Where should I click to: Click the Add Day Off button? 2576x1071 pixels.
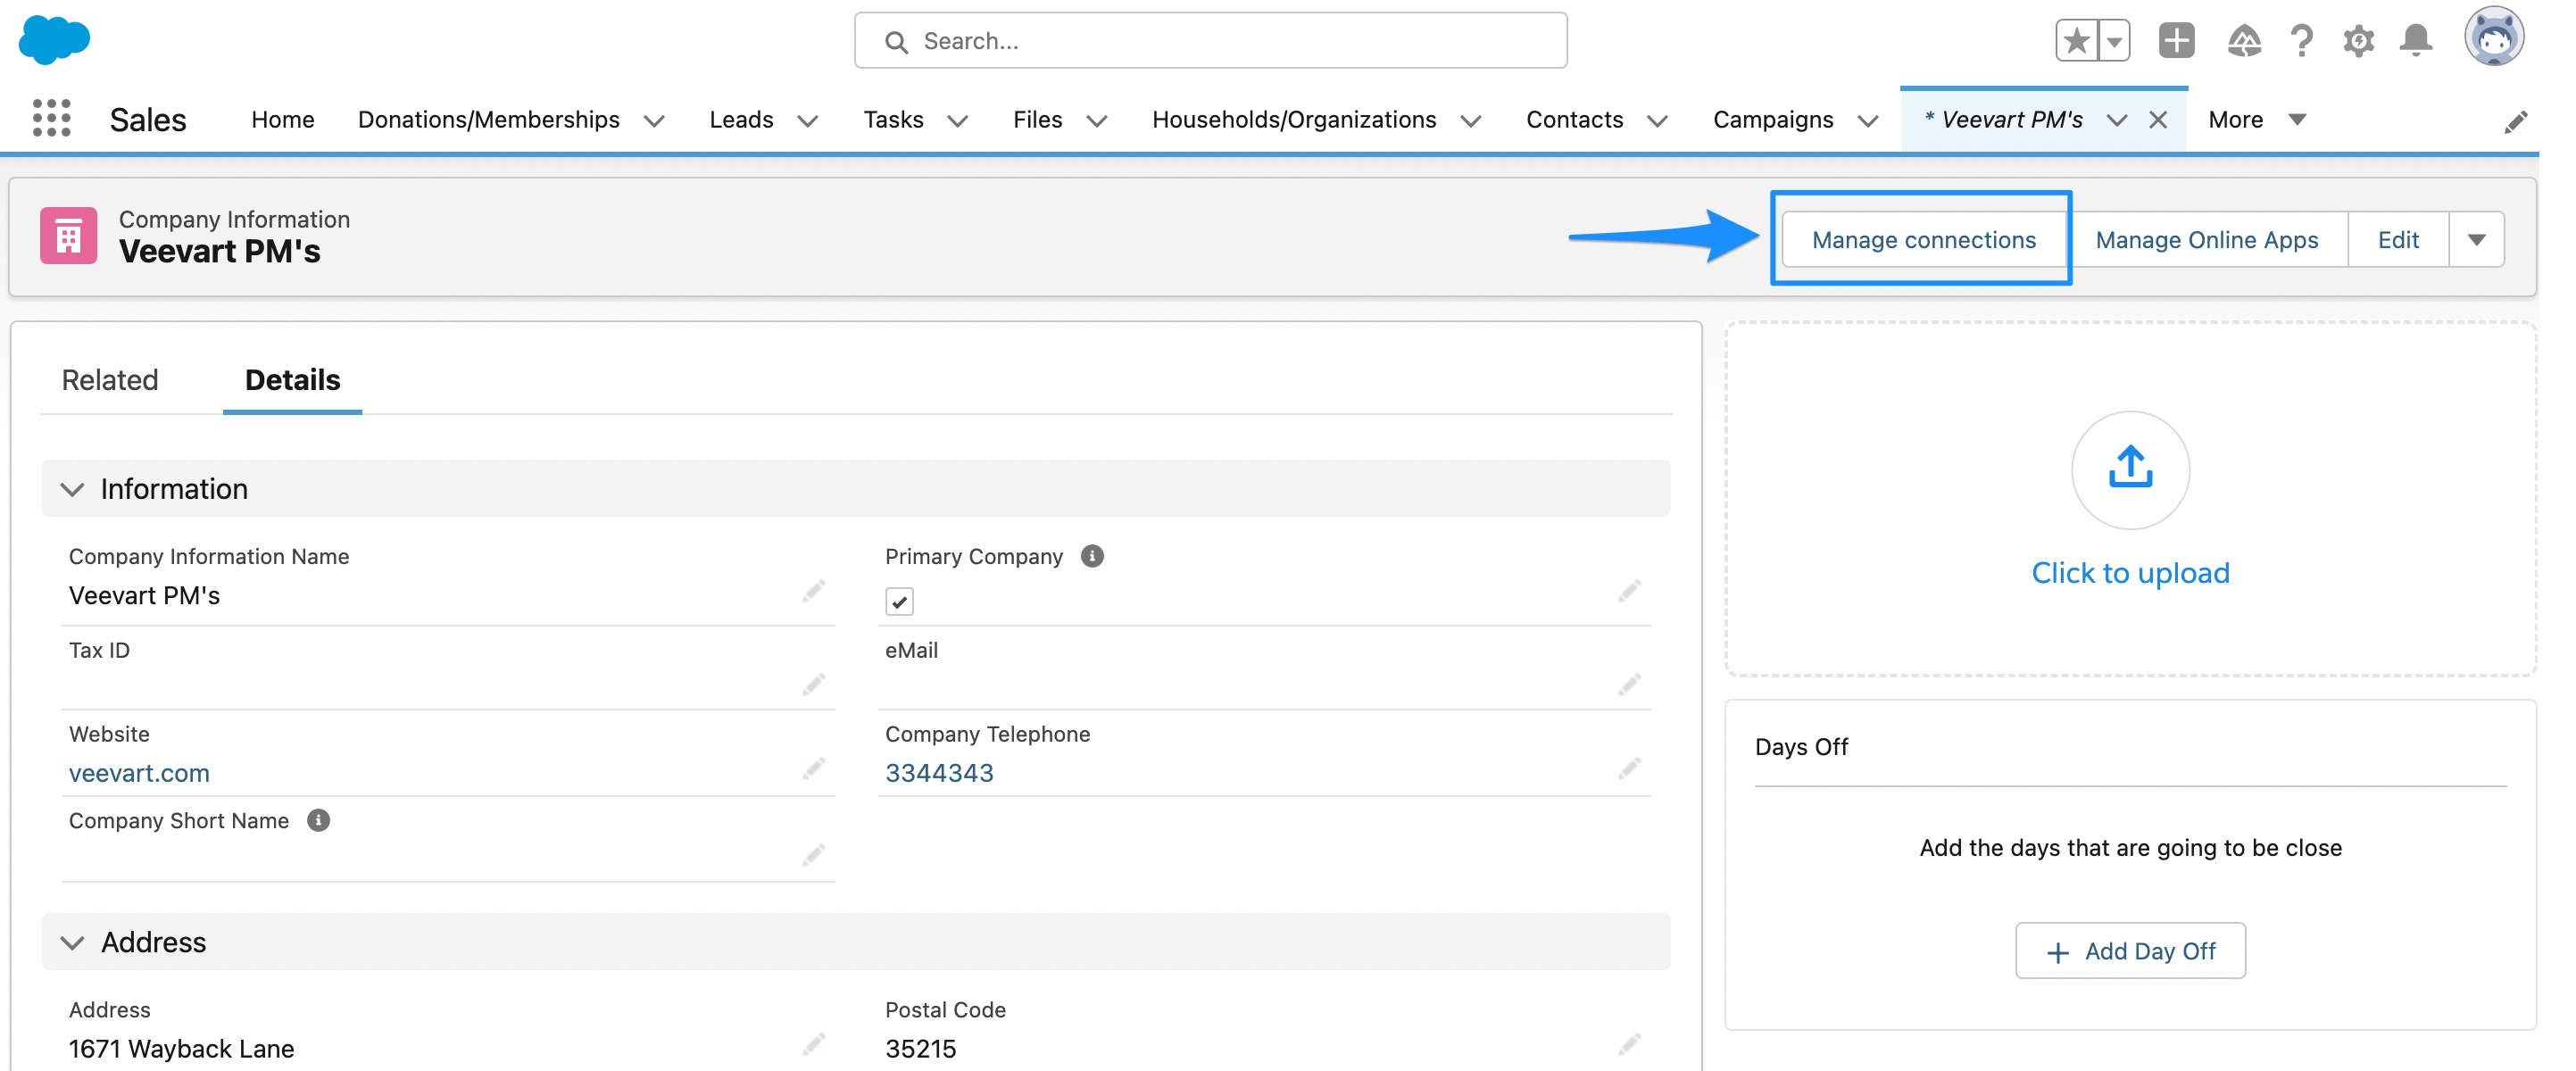(2130, 950)
